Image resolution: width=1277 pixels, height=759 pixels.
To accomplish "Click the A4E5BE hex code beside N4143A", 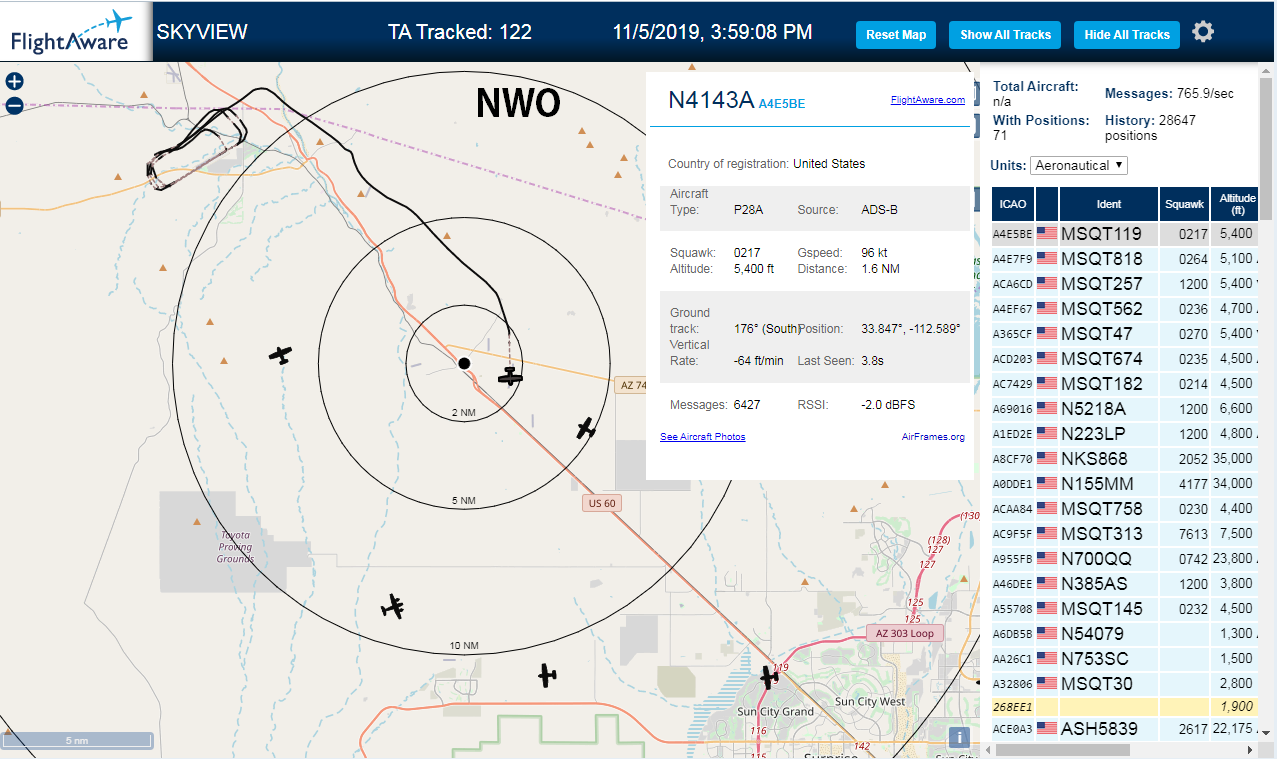I will [x=782, y=103].
